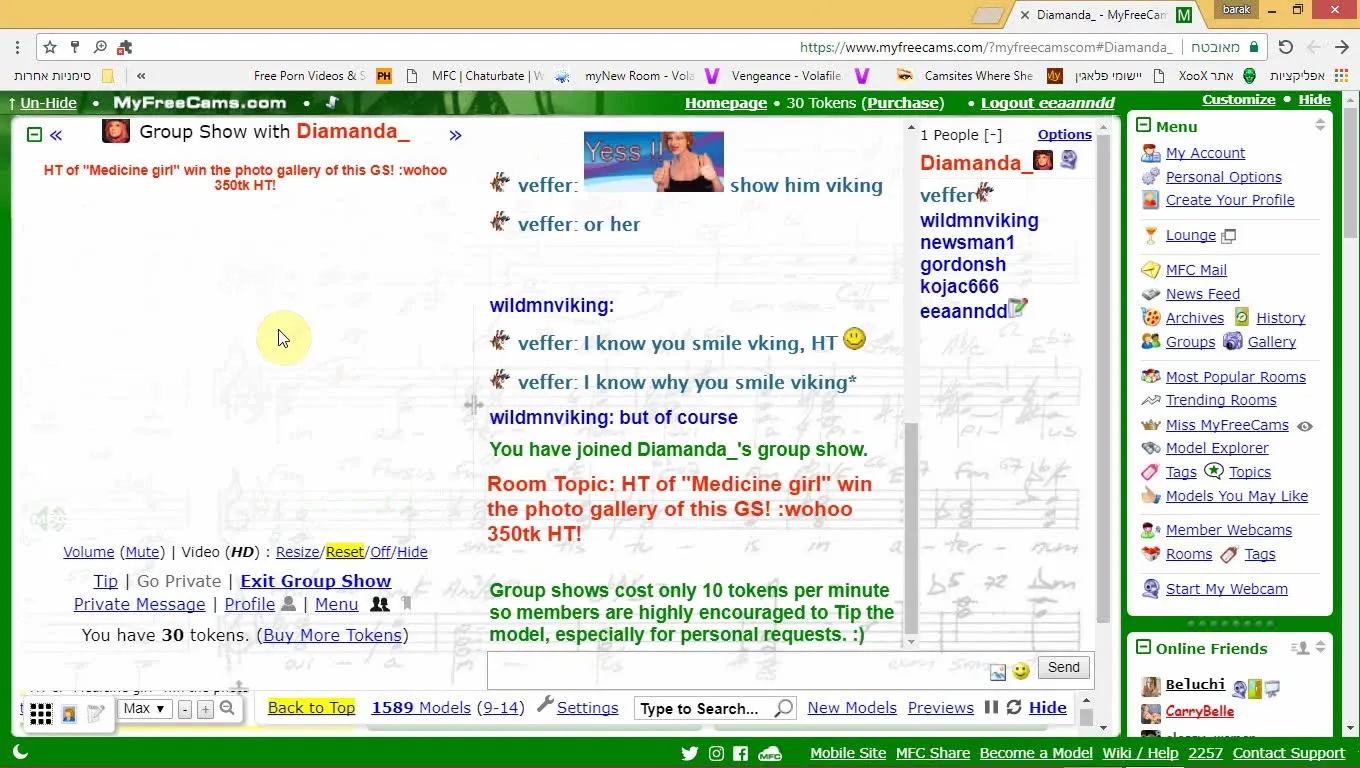Image resolution: width=1360 pixels, height=768 pixels.
Task: Click the My Account person icon
Action: click(1150, 153)
